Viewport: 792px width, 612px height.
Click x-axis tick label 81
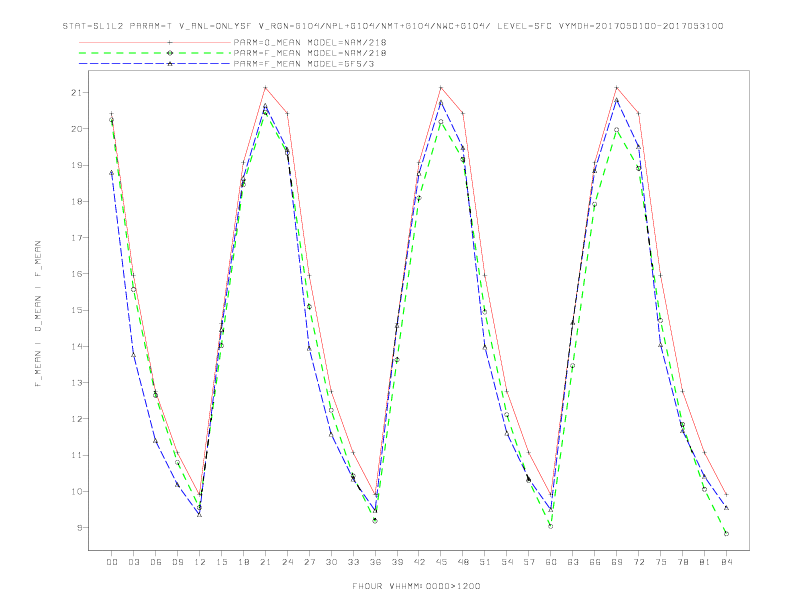point(705,562)
